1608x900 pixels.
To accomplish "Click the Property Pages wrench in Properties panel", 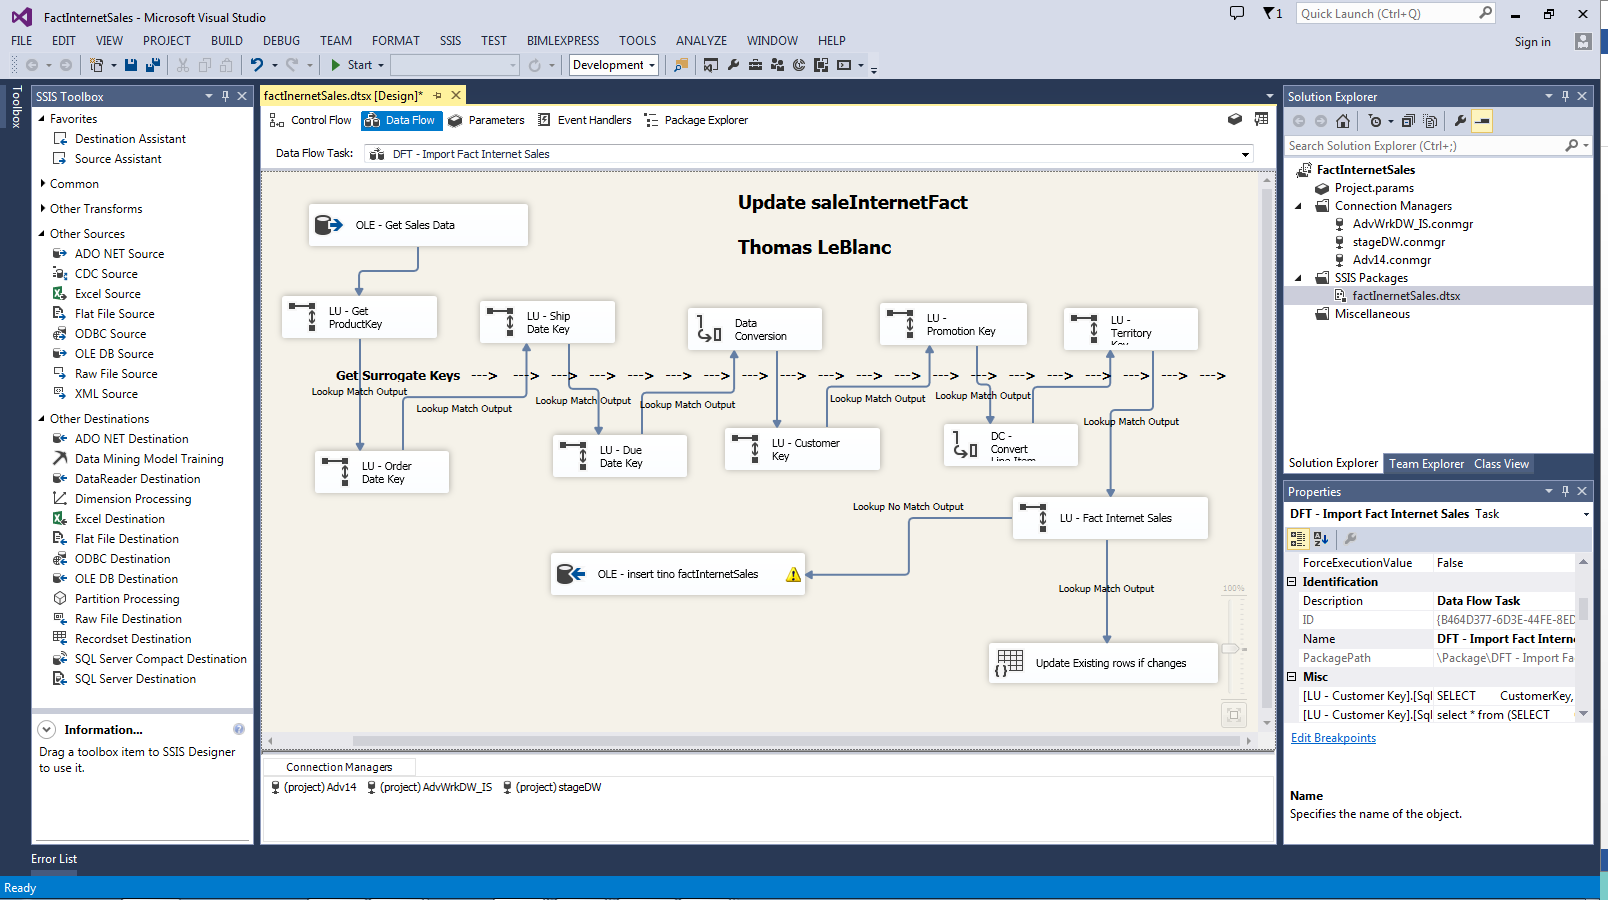I will 1350,539.
